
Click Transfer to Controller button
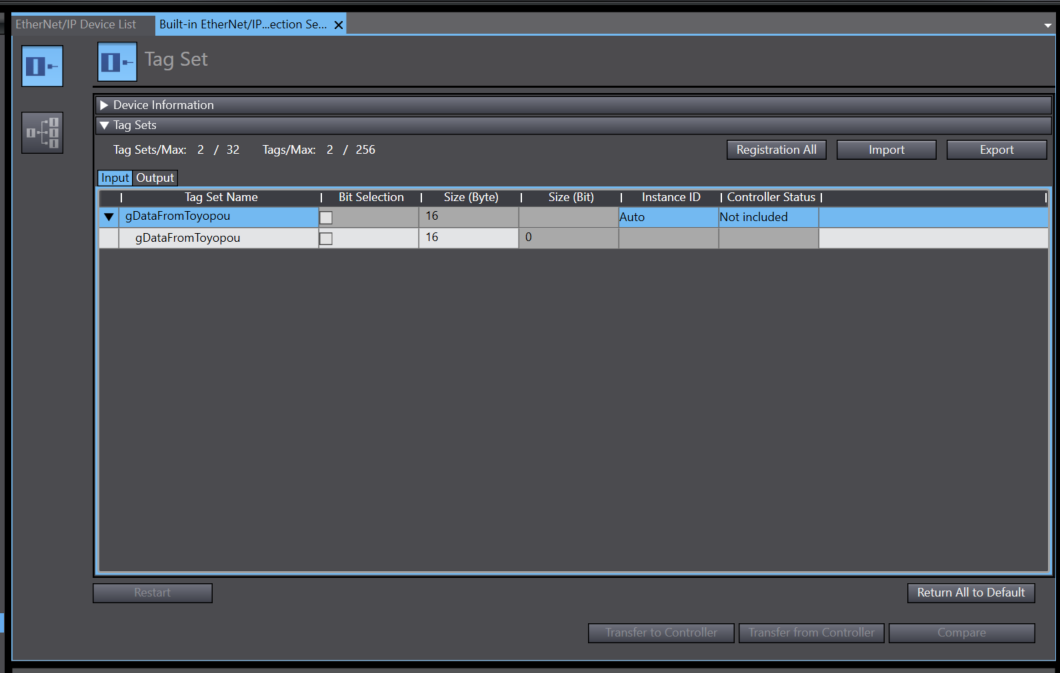[661, 632]
